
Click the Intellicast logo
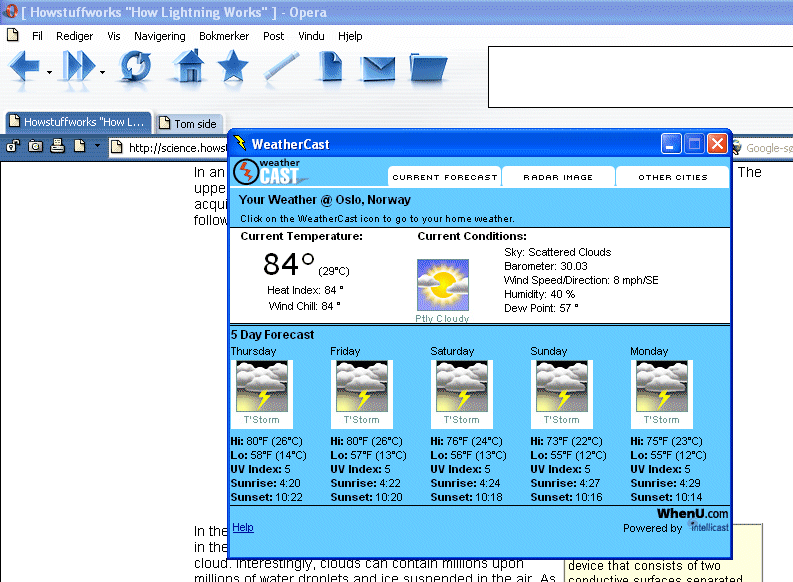(709, 527)
